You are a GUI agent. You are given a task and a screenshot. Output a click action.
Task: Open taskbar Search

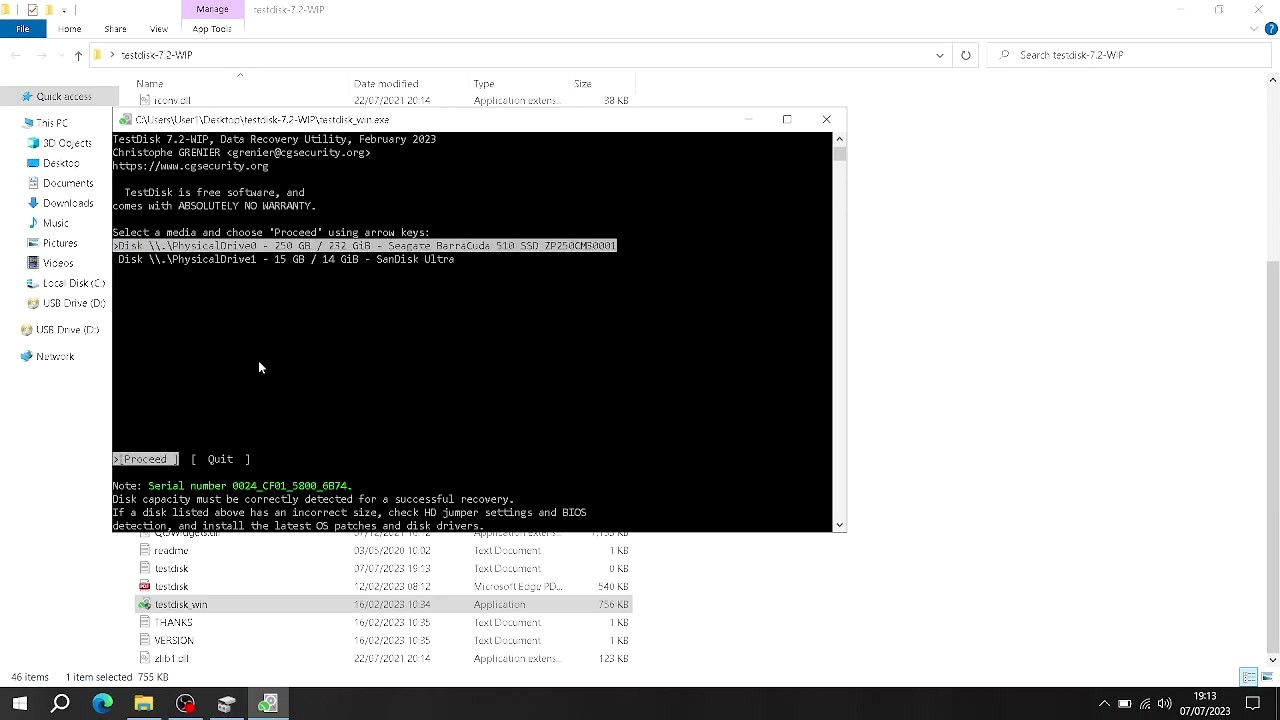tap(60, 704)
